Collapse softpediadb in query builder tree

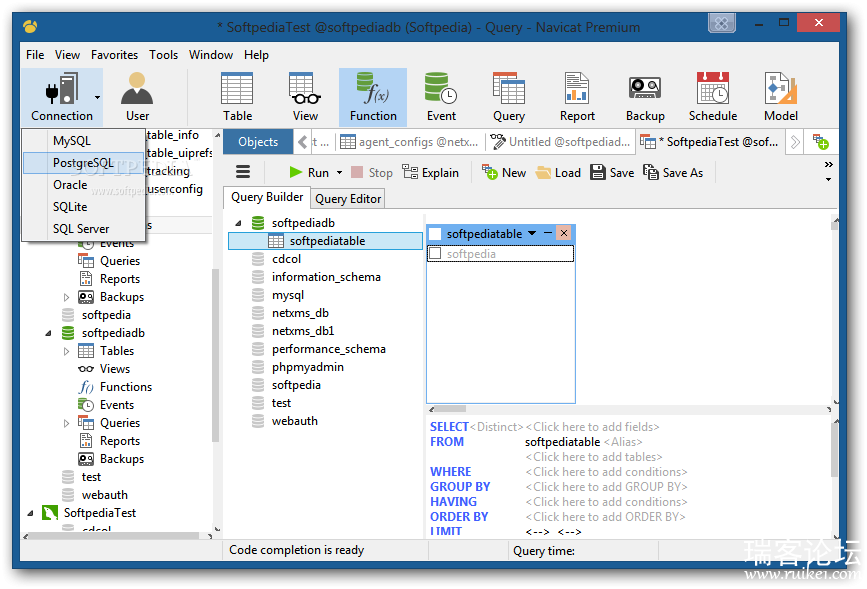238,223
